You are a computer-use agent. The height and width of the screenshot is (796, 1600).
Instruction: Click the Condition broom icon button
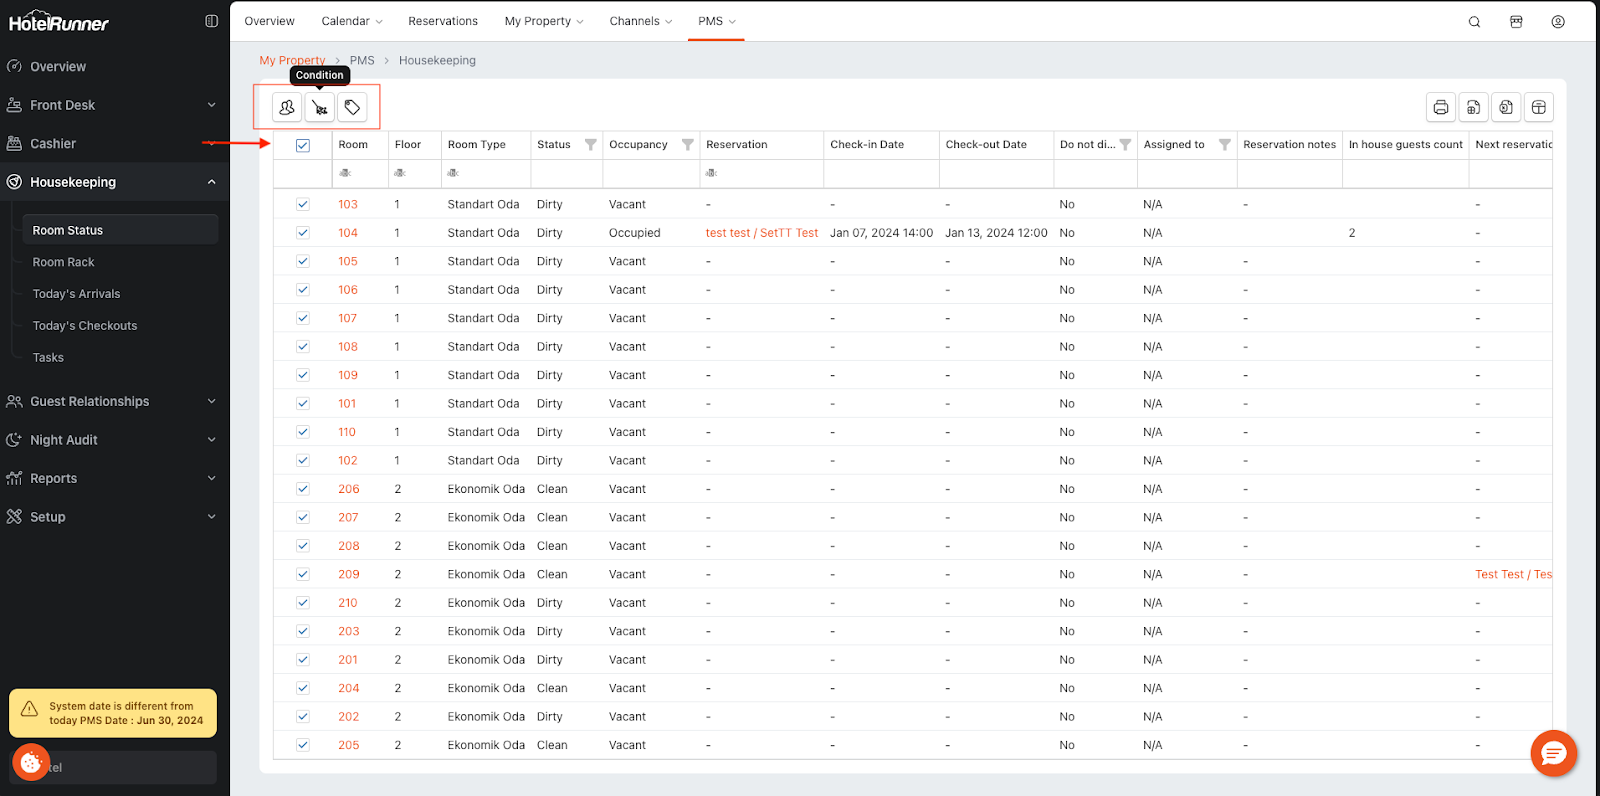pos(320,107)
